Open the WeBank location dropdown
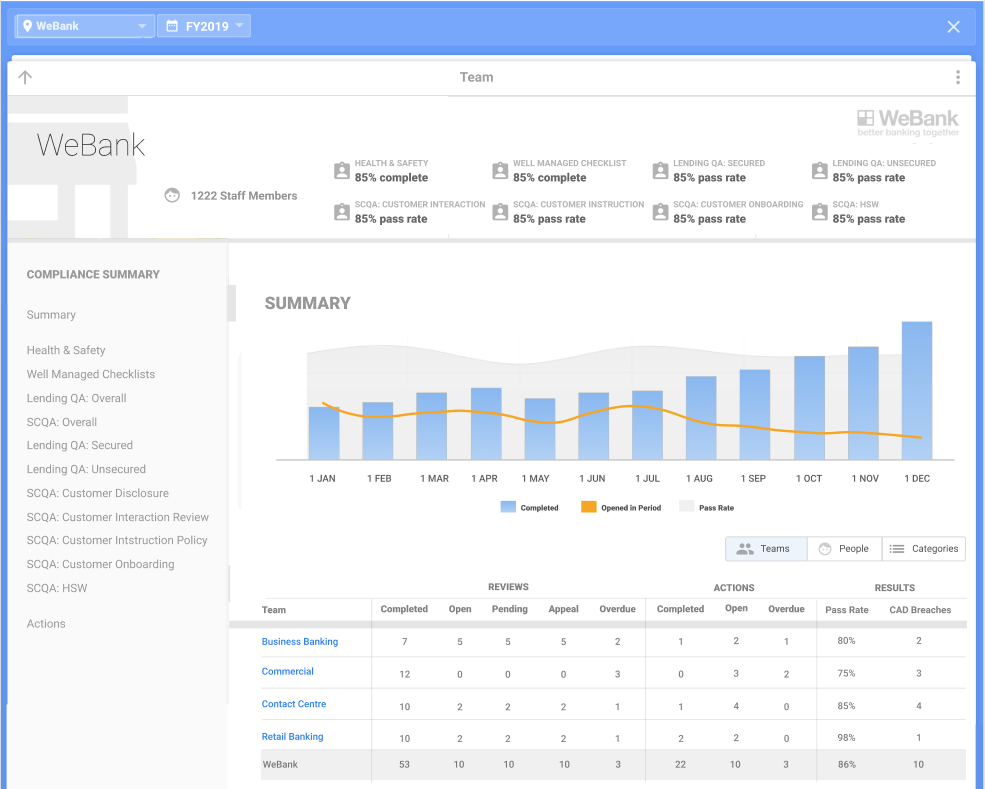The image size is (985, 789). pyautogui.click(x=85, y=26)
